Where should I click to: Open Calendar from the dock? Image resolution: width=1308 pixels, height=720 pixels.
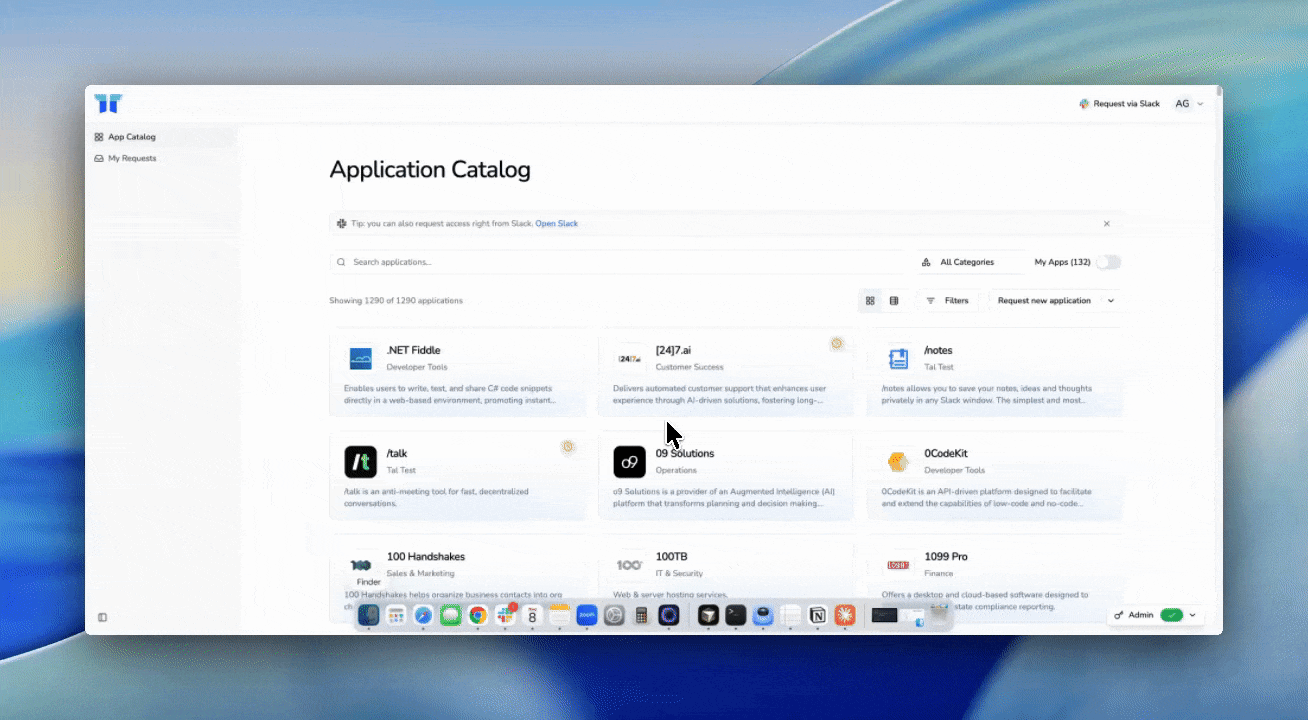pyautogui.click(x=532, y=616)
